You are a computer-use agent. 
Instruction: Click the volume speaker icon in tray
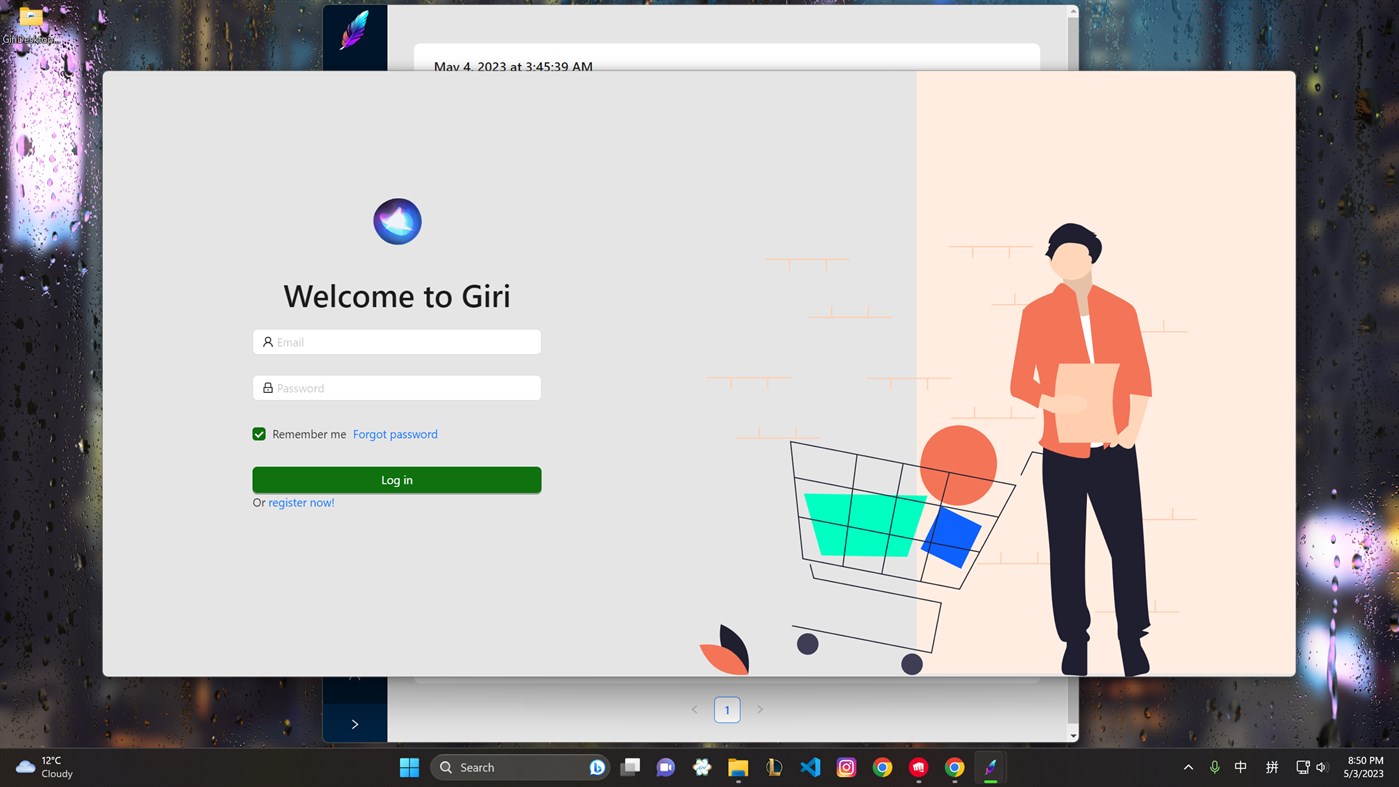(1321, 767)
